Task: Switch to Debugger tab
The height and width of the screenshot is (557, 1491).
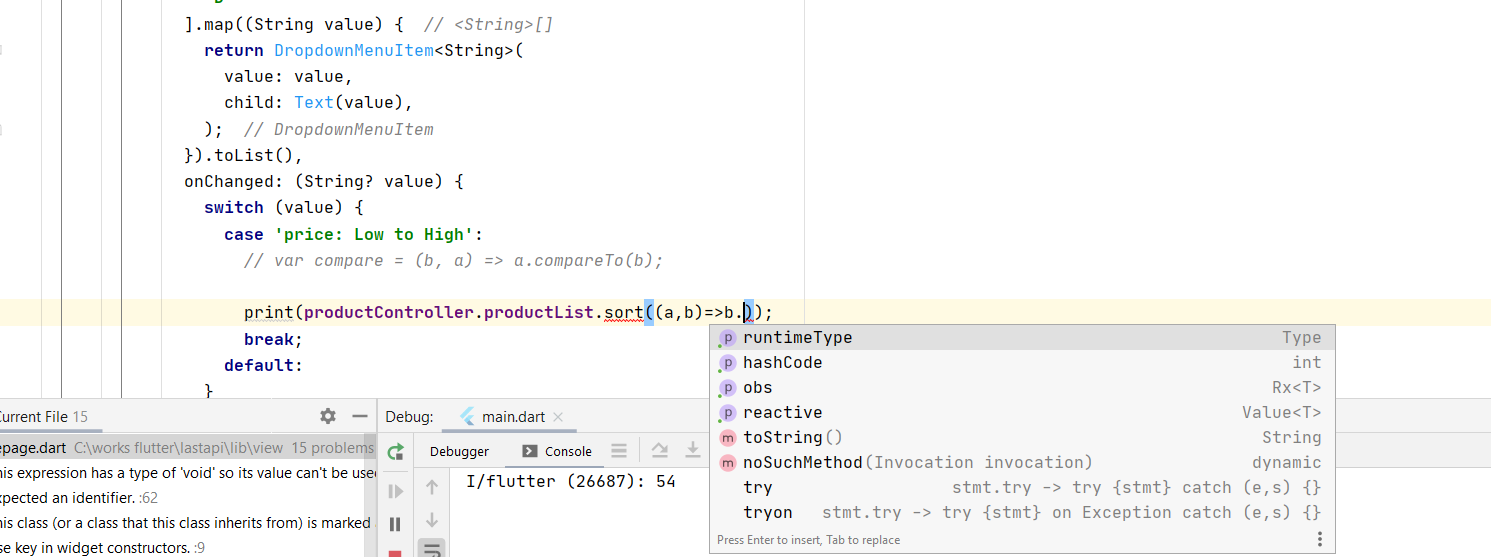Action: point(459,451)
